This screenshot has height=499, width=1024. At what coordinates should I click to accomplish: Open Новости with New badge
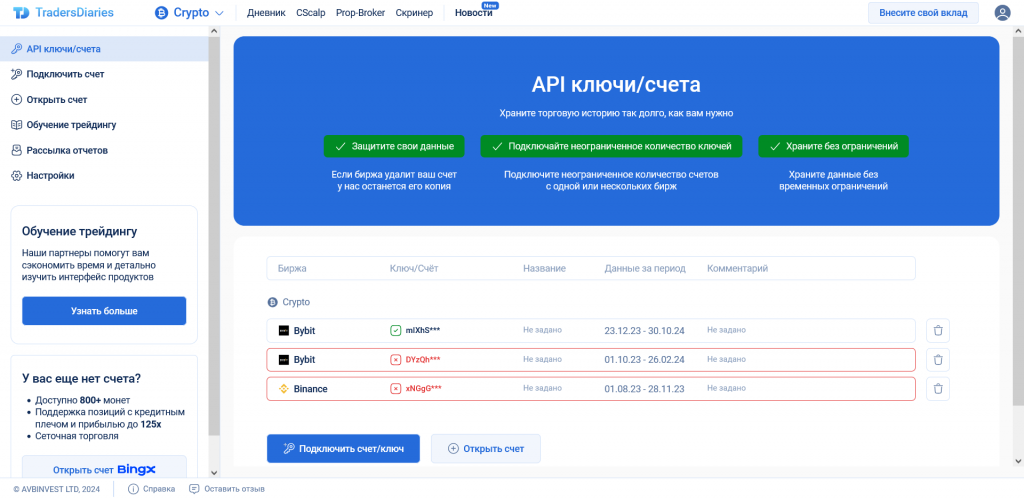(473, 13)
